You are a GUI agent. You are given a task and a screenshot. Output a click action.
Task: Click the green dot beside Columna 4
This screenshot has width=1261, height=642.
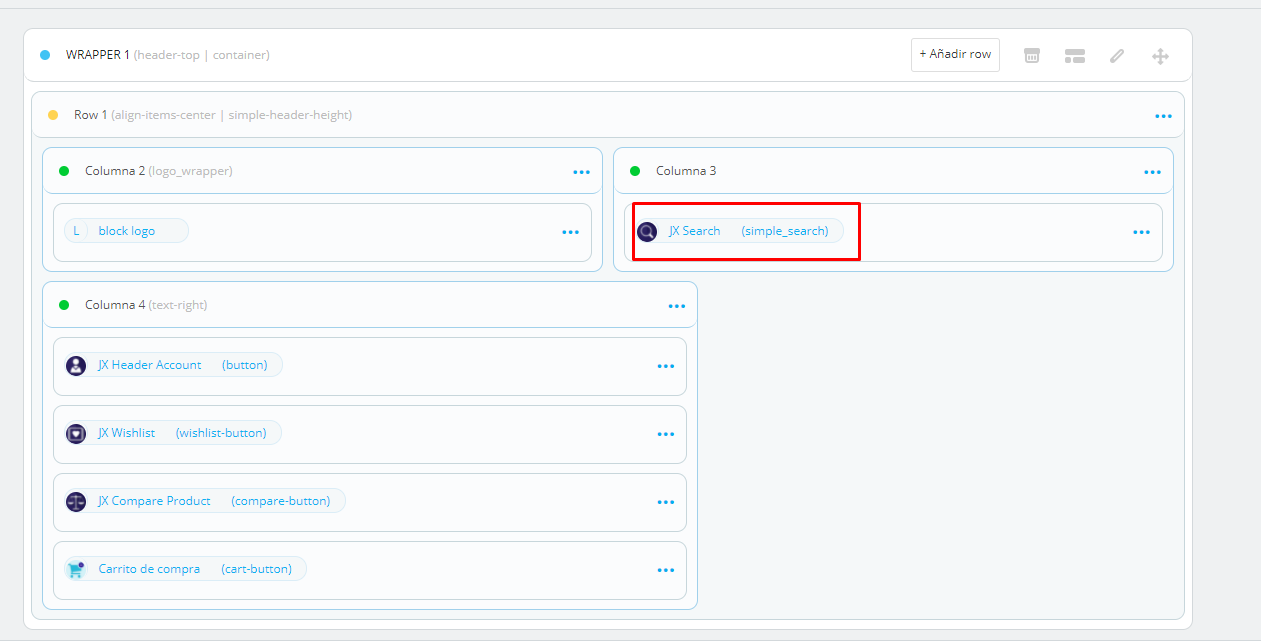coord(64,305)
